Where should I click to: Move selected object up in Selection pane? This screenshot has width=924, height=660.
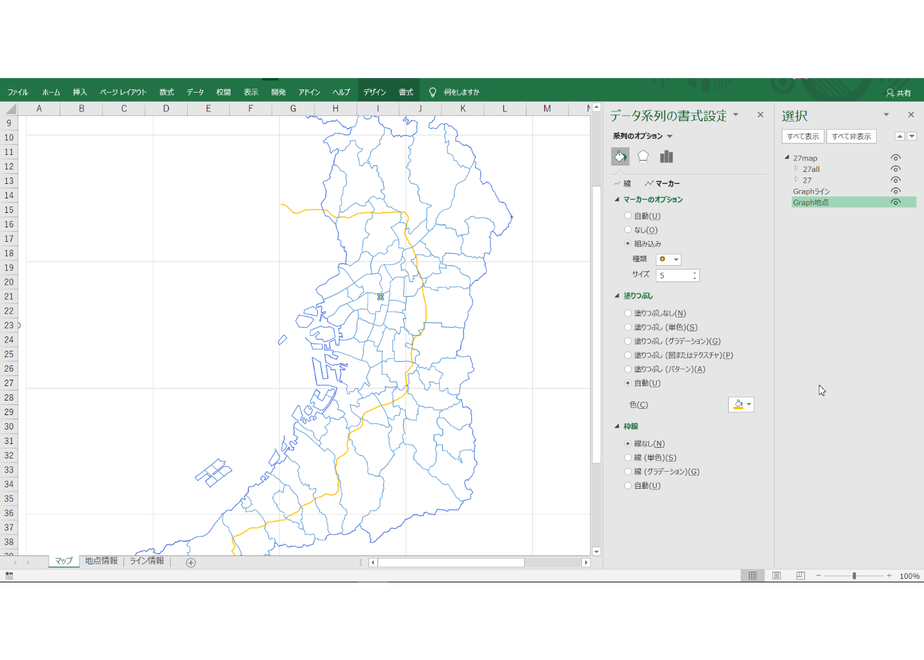[x=900, y=136]
